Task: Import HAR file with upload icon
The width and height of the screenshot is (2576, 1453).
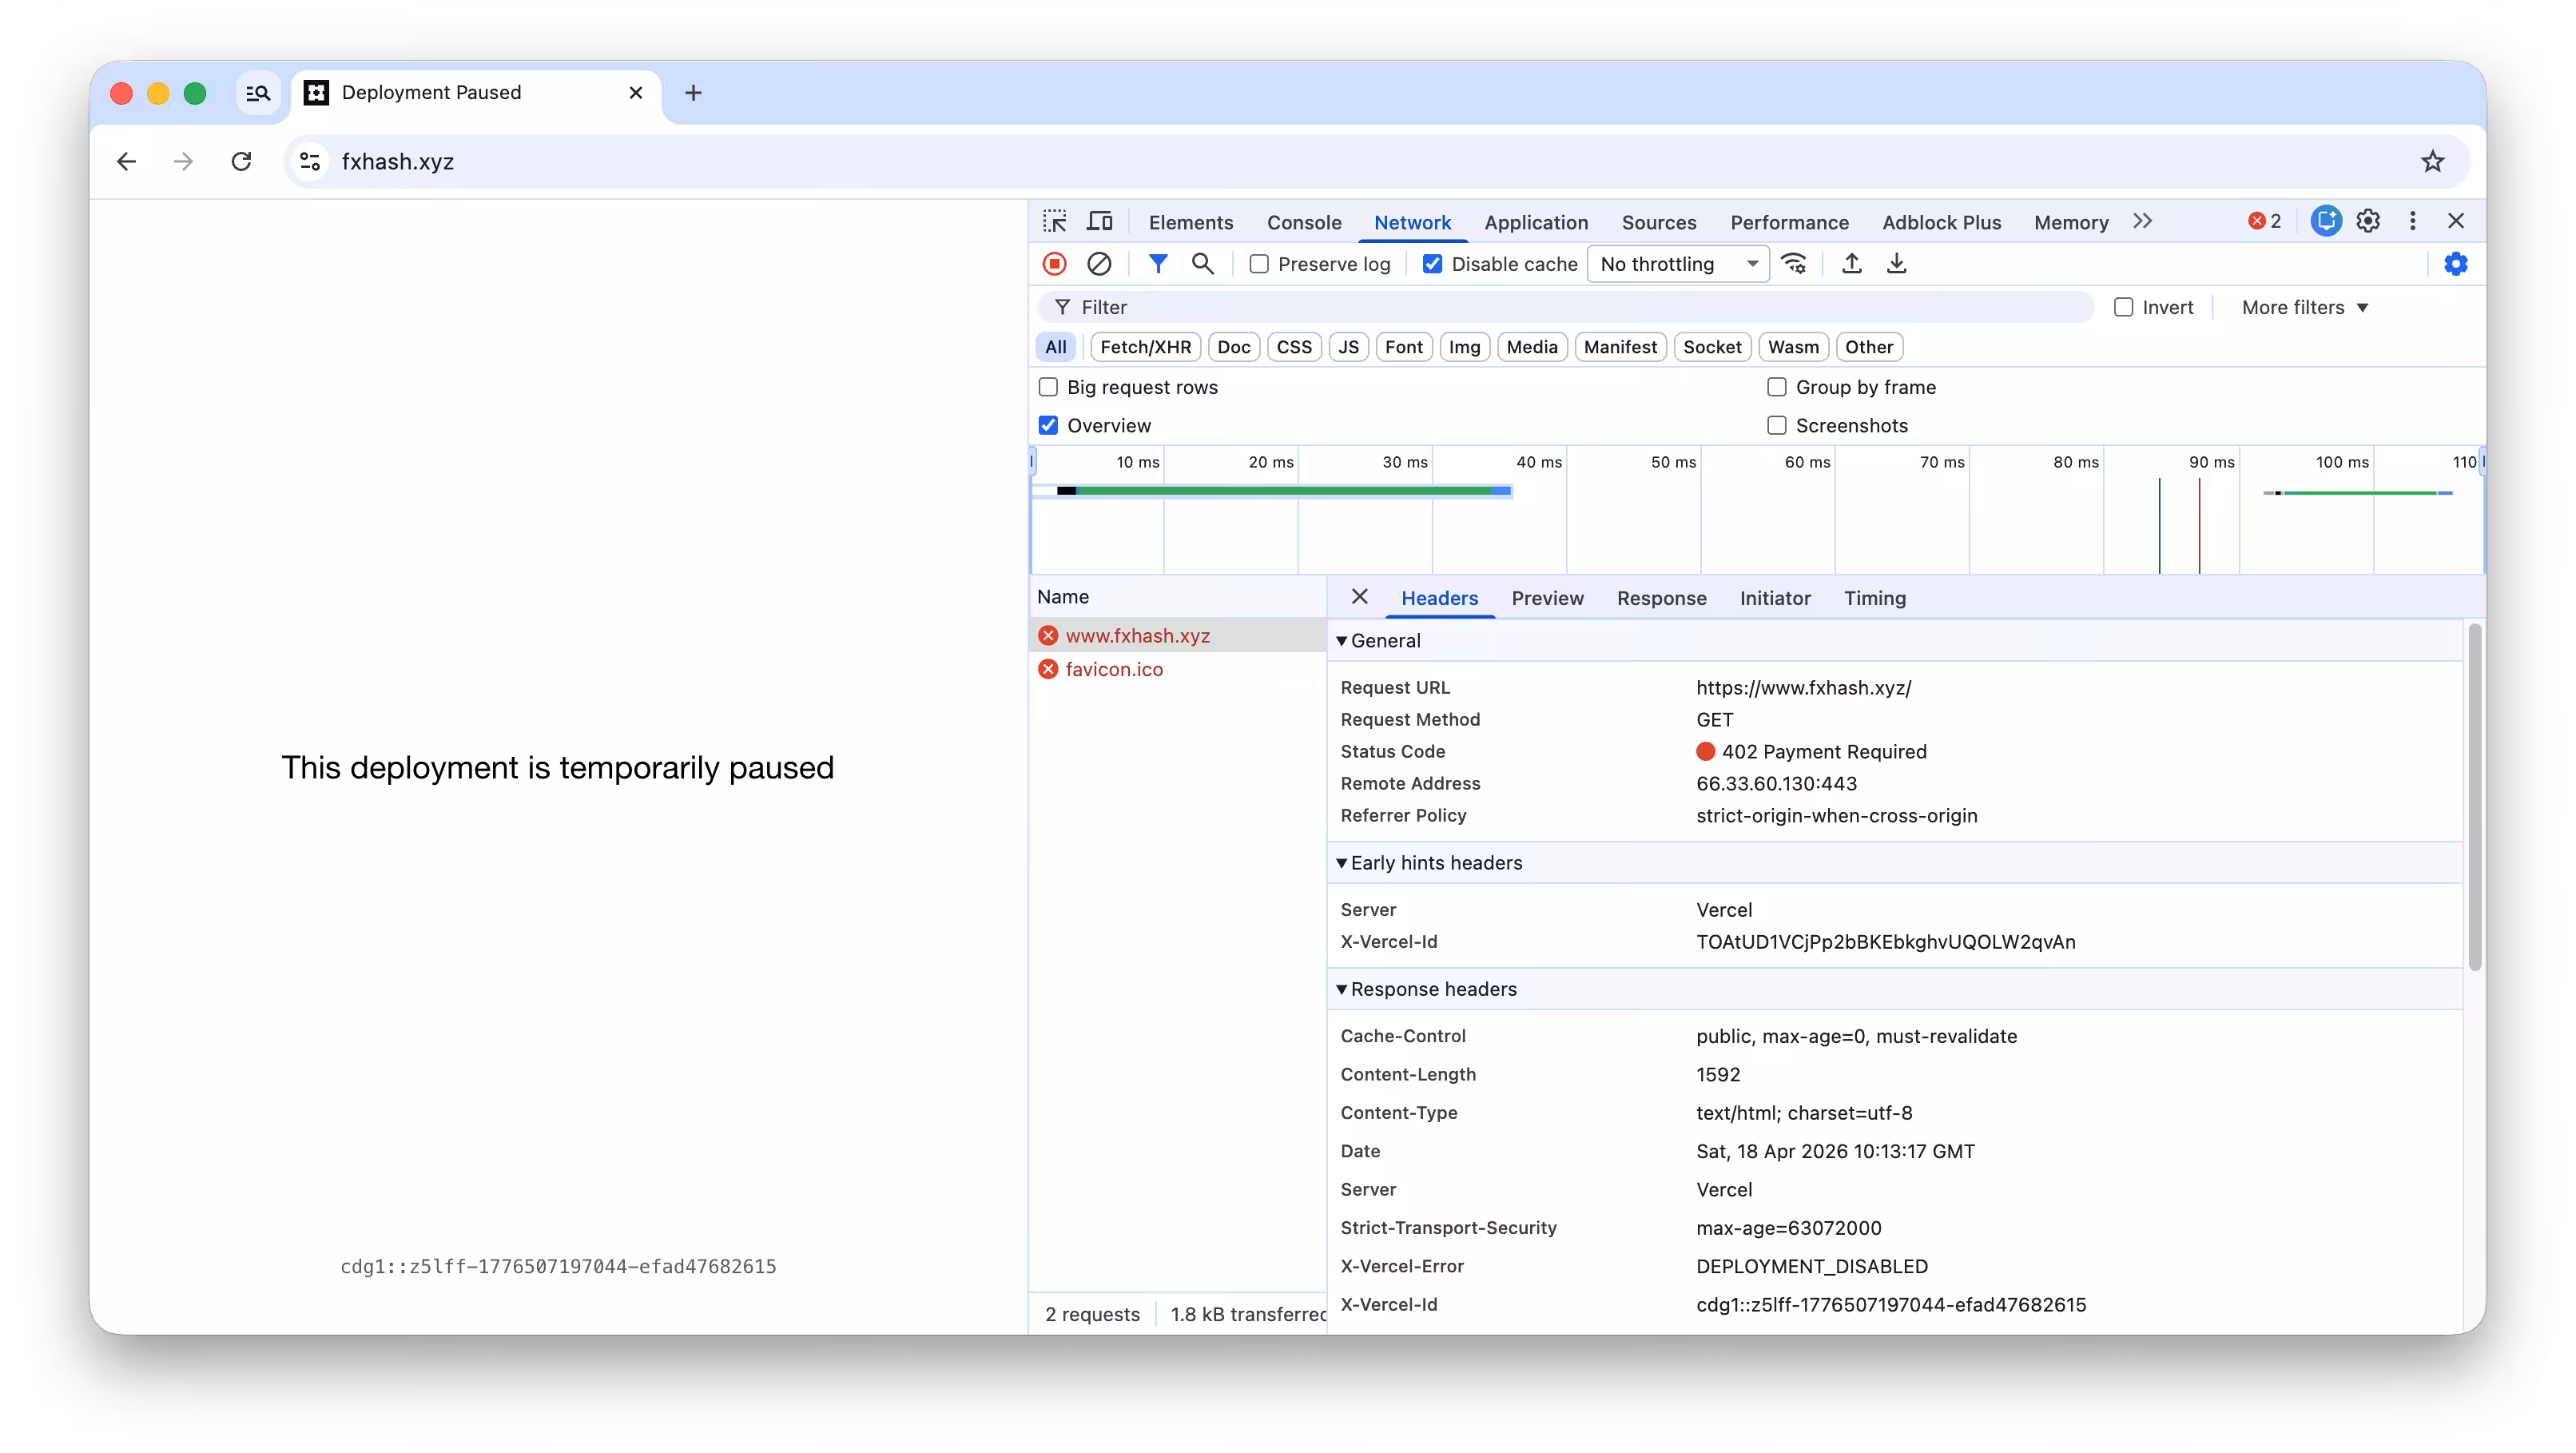Action: (x=1851, y=264)
